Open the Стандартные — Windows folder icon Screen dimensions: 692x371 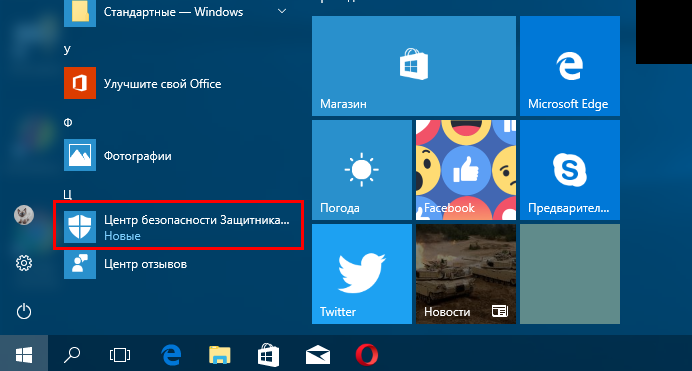[80, 12]
